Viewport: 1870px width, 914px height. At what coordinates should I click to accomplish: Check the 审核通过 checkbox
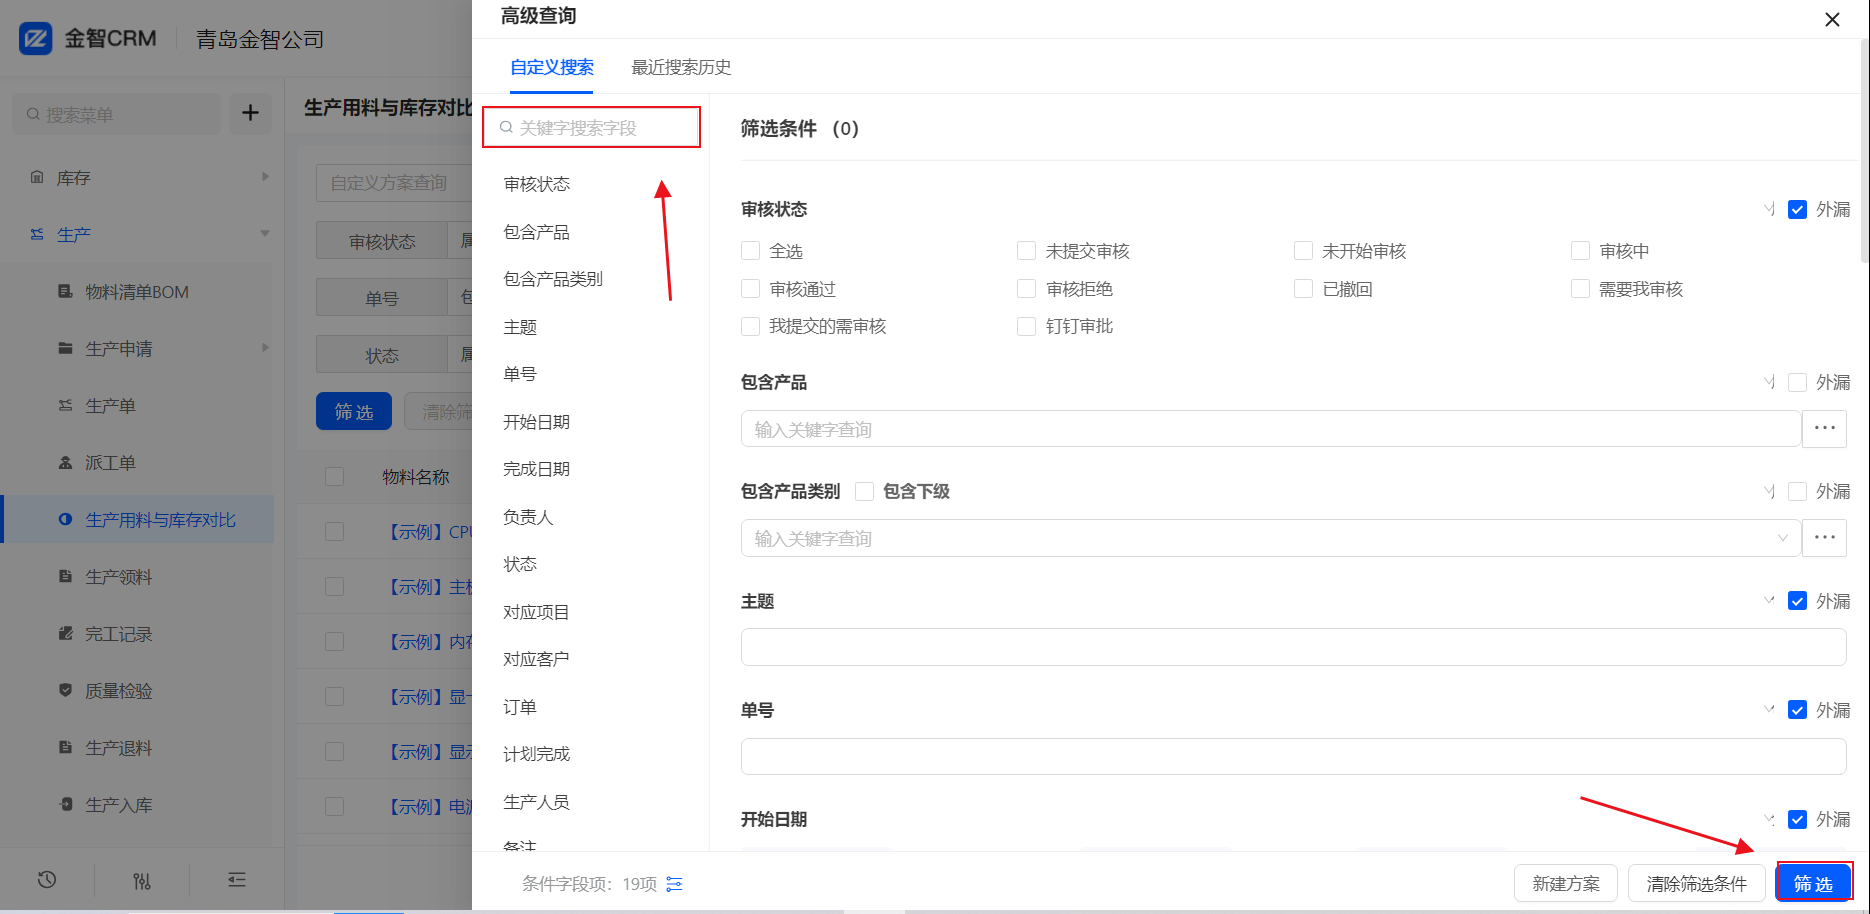[x=751, y=289]
